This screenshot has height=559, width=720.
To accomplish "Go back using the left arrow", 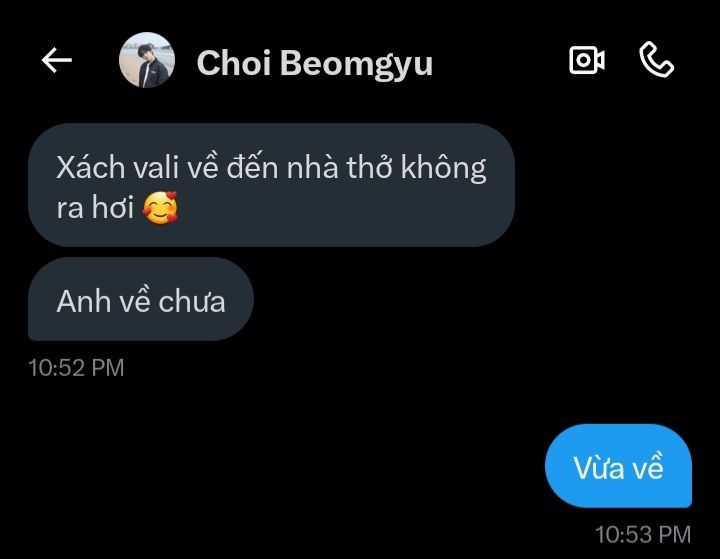I will (56, 60).
